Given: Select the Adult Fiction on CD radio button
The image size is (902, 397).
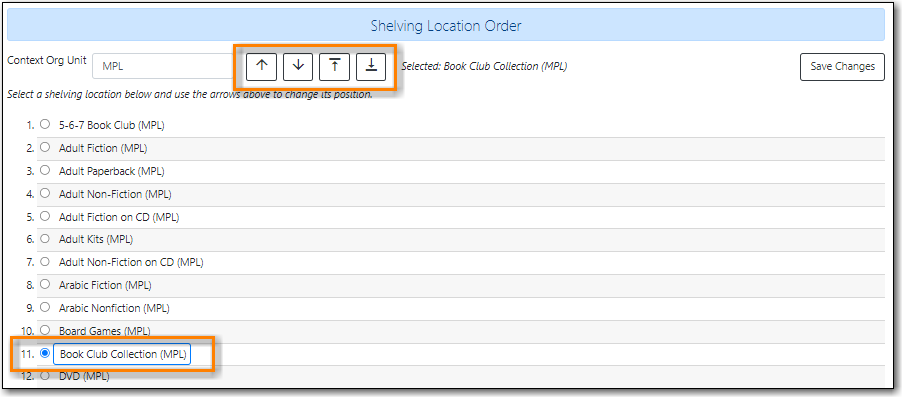Looking at the screenshot, I should coord(45,216).
